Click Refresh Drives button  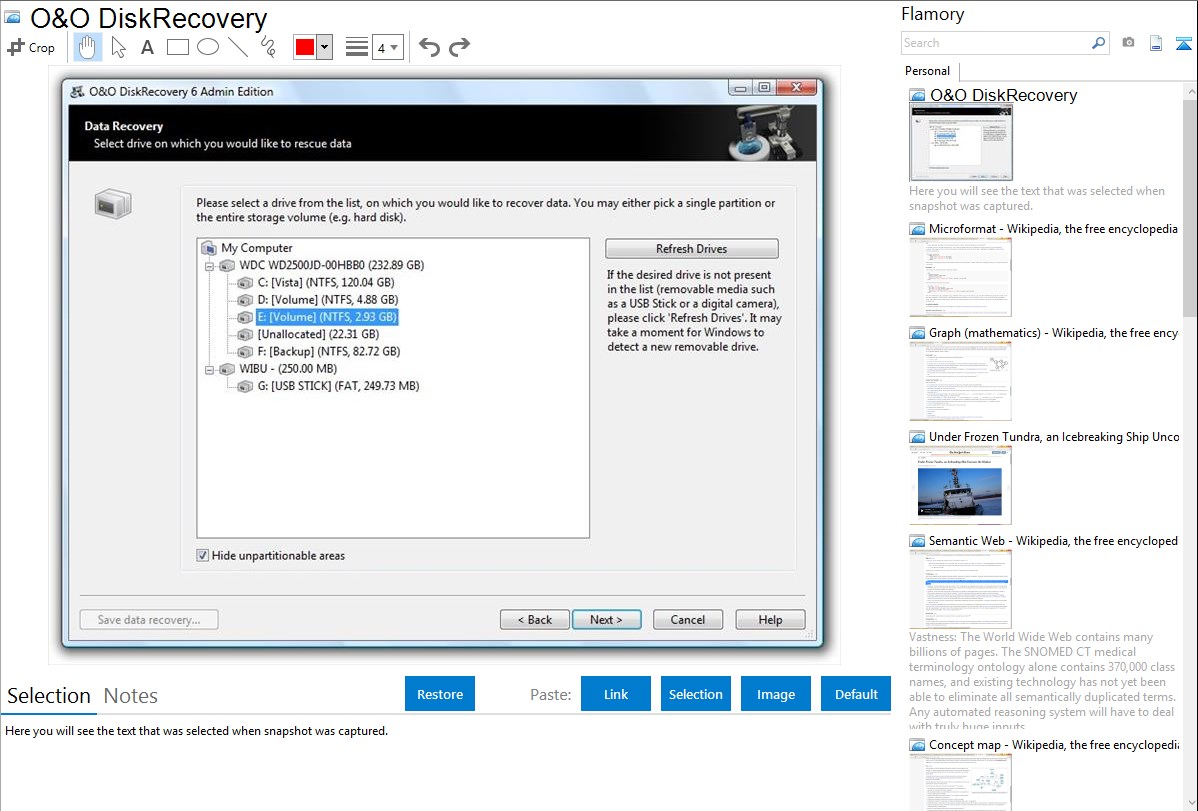pos(691,248)
